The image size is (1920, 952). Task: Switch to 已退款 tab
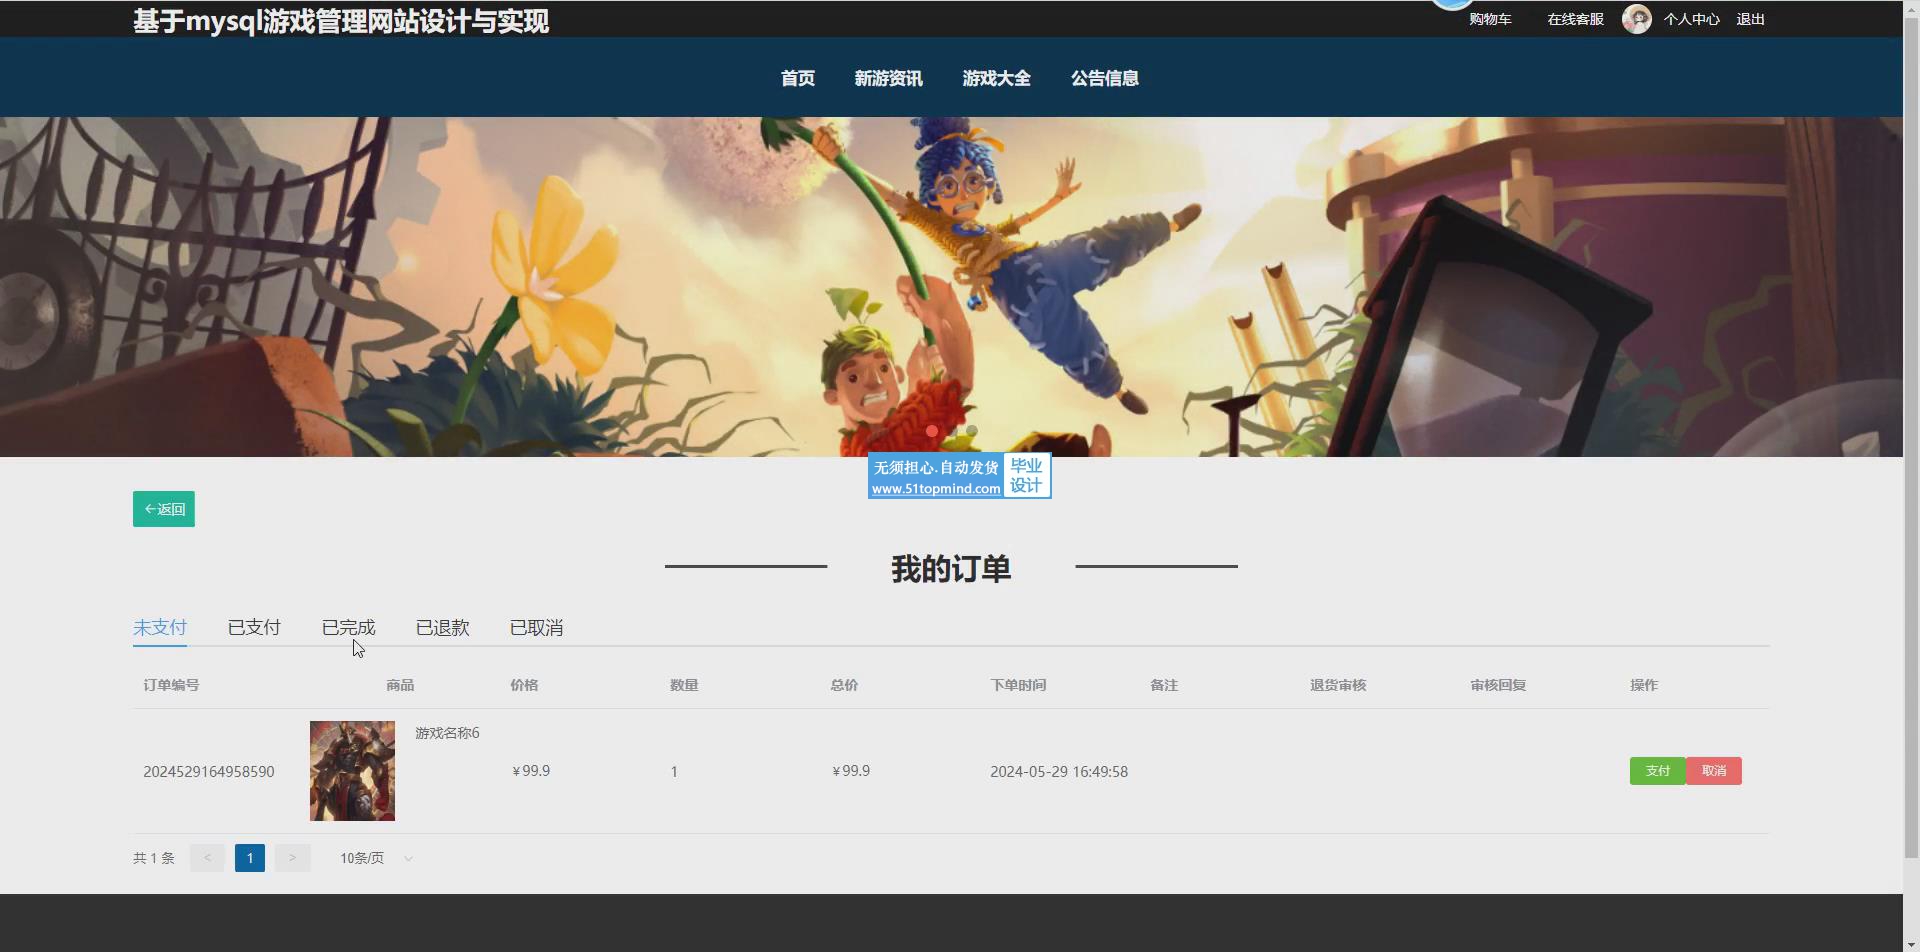[442, 627]
